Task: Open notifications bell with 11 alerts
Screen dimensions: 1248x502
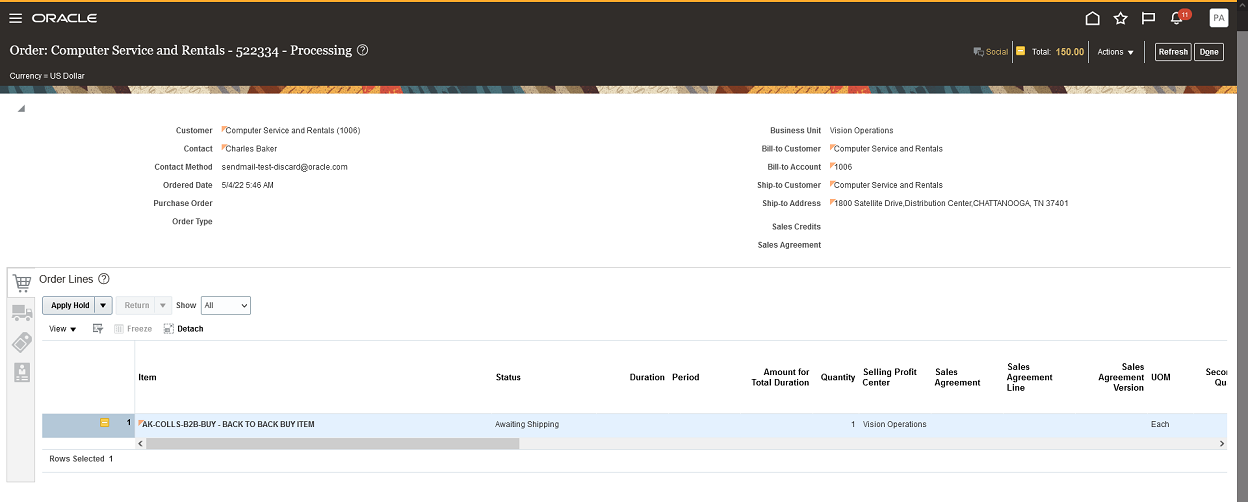Action: (1178, 17)
